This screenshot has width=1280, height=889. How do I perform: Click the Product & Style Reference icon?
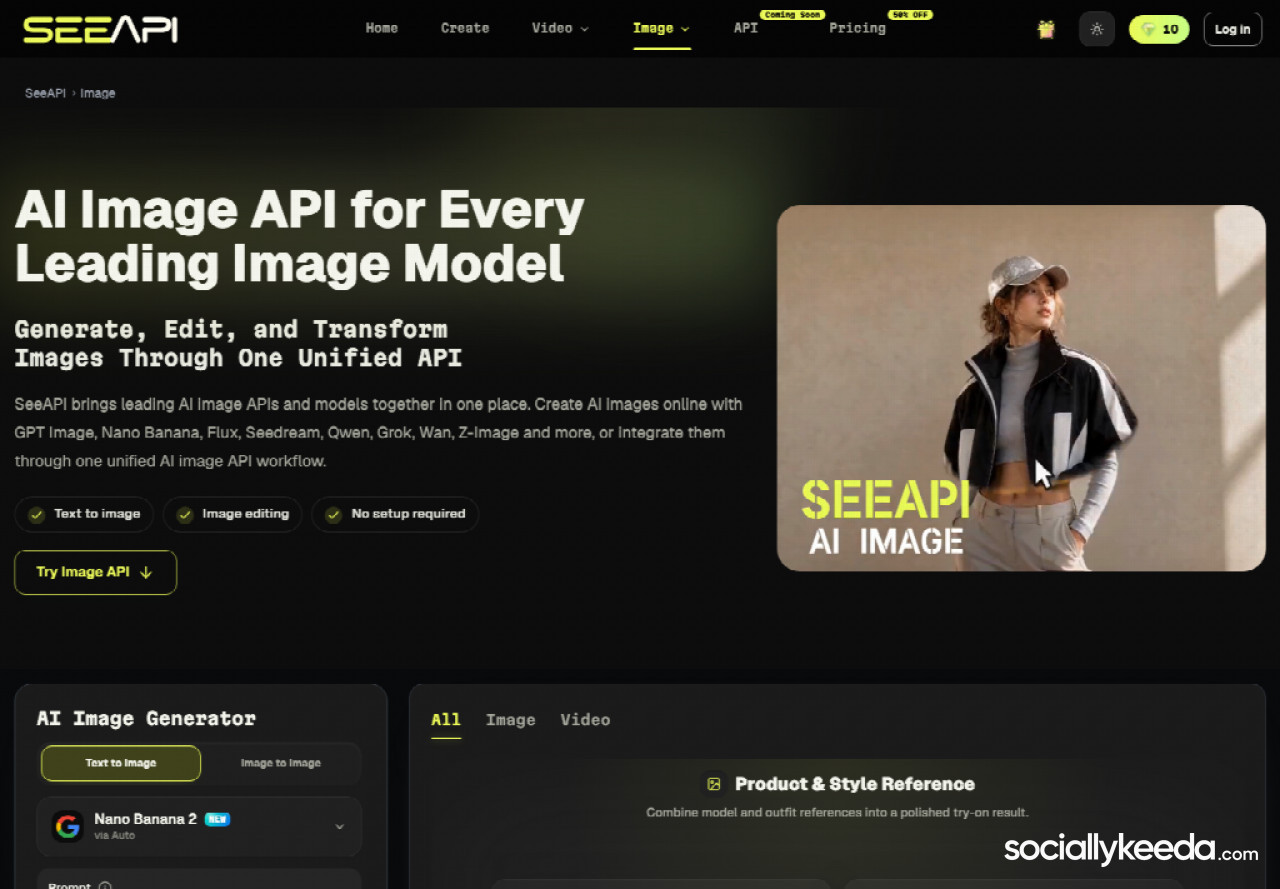(x=714, y=784)
